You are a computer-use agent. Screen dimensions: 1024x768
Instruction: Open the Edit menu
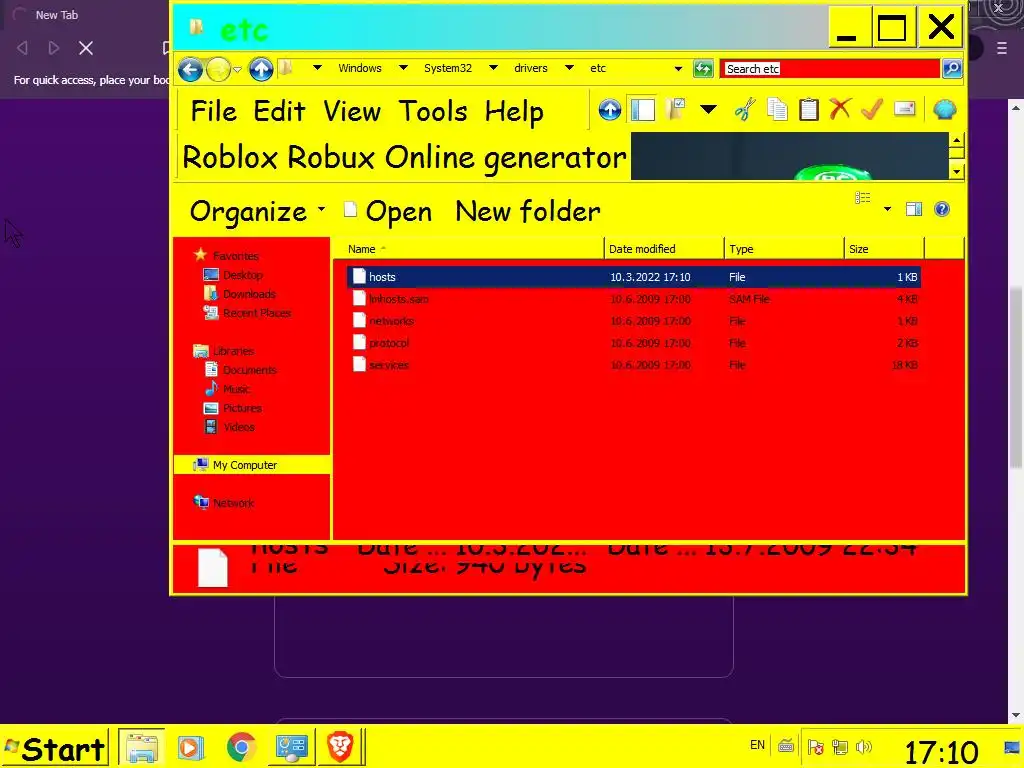pyautogui.click(x=279, y=111)
